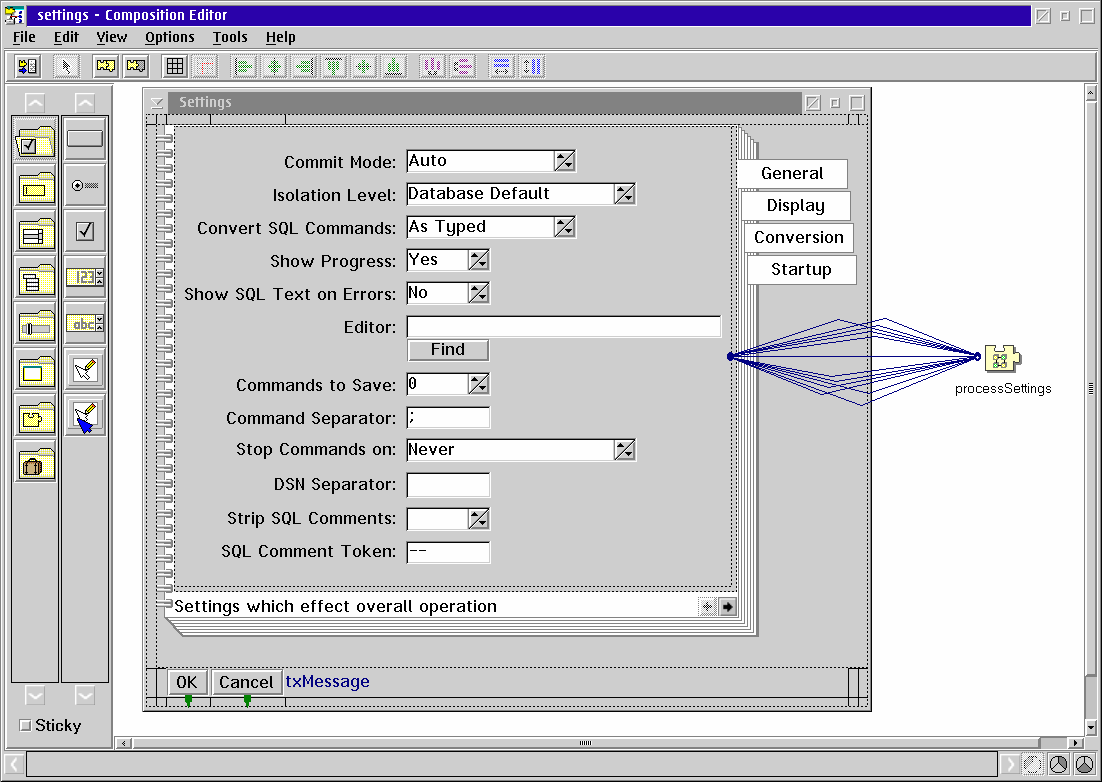Toggle the Sticky checkbox

point(25,725)
